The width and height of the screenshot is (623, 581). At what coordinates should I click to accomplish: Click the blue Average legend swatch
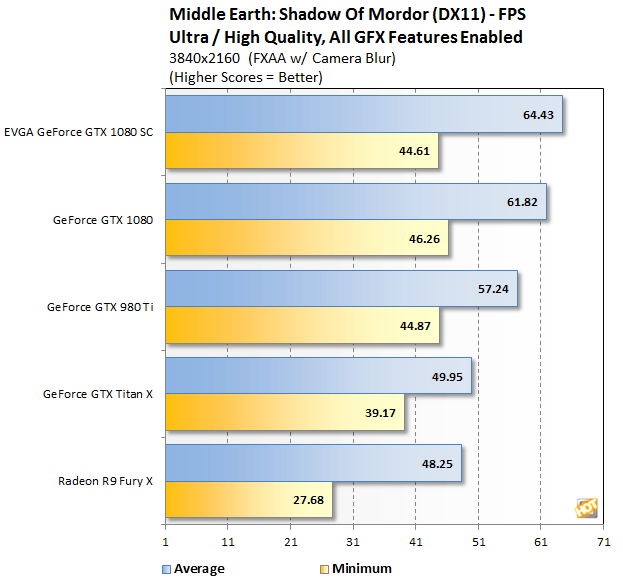tap(166, 569)
